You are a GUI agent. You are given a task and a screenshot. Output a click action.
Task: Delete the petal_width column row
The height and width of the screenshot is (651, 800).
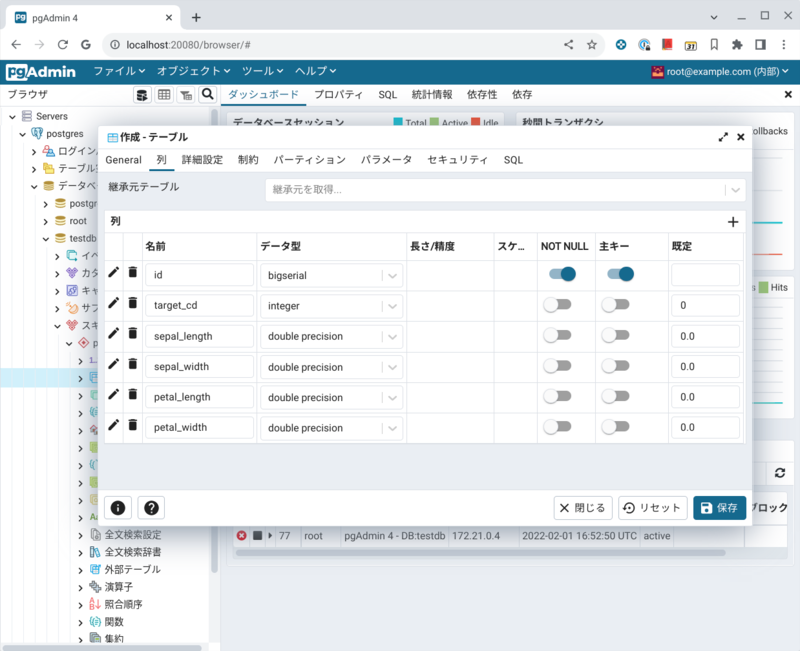pyautogui.click(x=133, y=427)
